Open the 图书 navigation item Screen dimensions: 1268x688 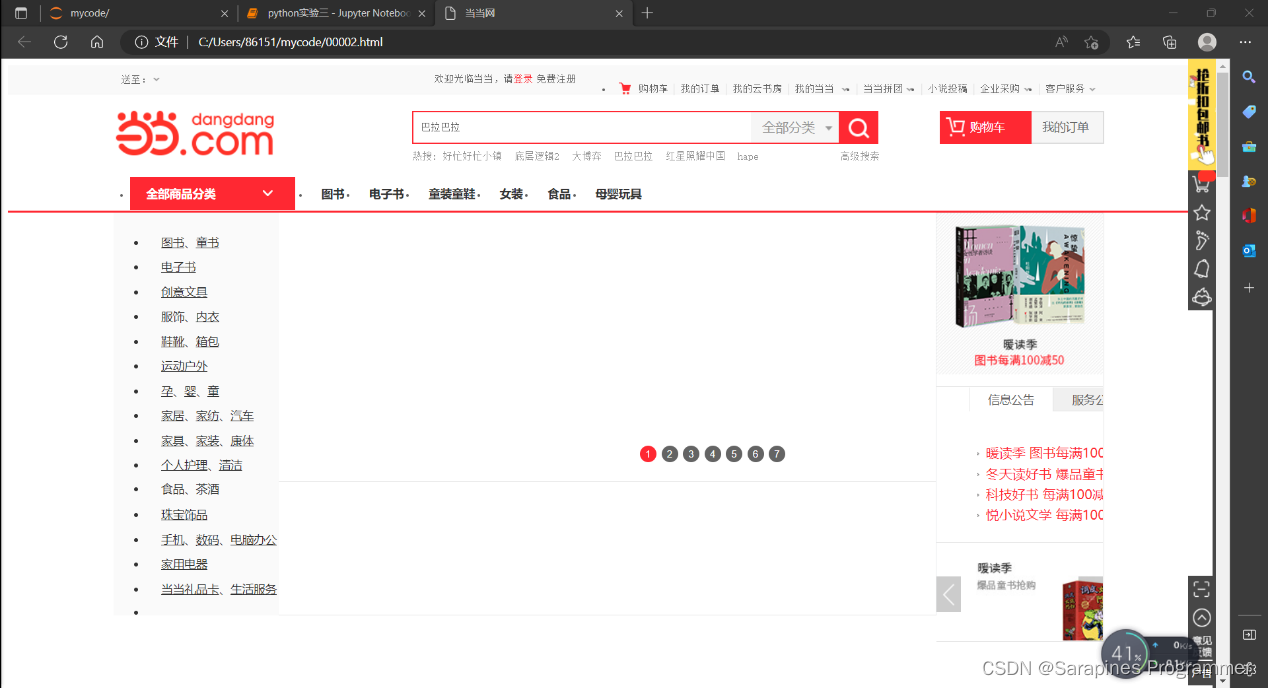click(332, 194)
